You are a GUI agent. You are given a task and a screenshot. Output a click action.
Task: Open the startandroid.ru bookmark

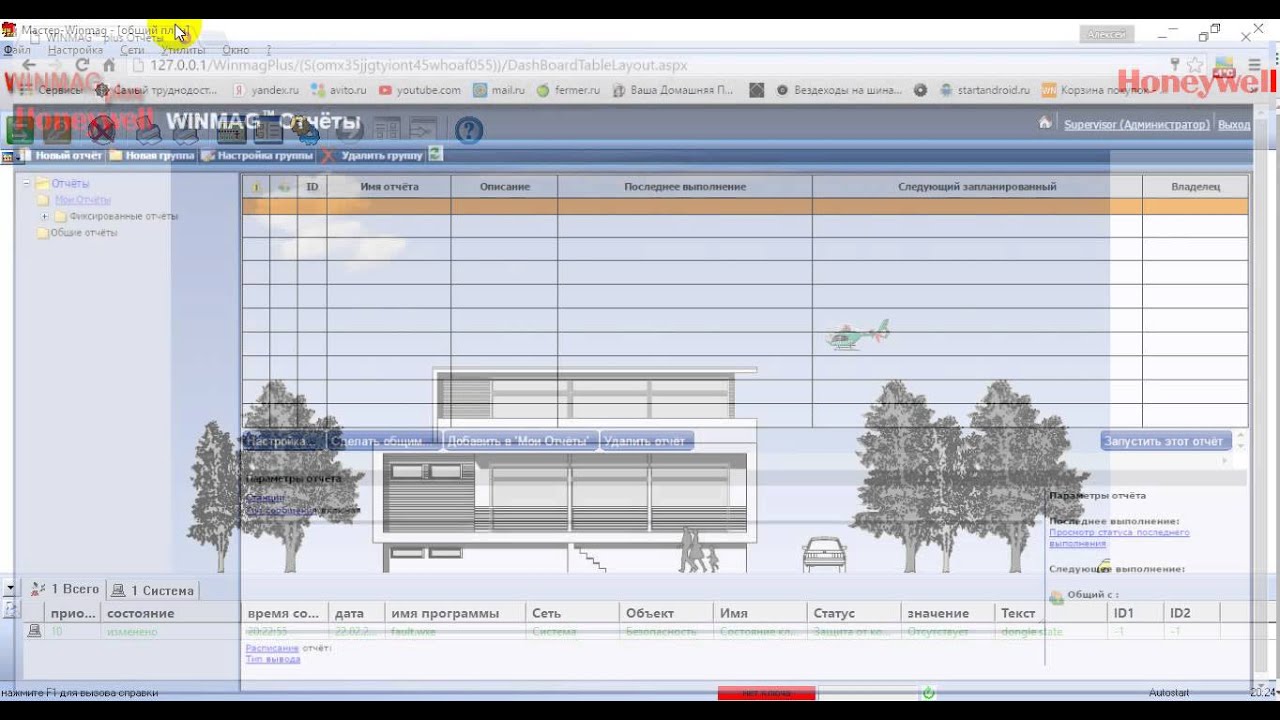[x=985, y=90]
